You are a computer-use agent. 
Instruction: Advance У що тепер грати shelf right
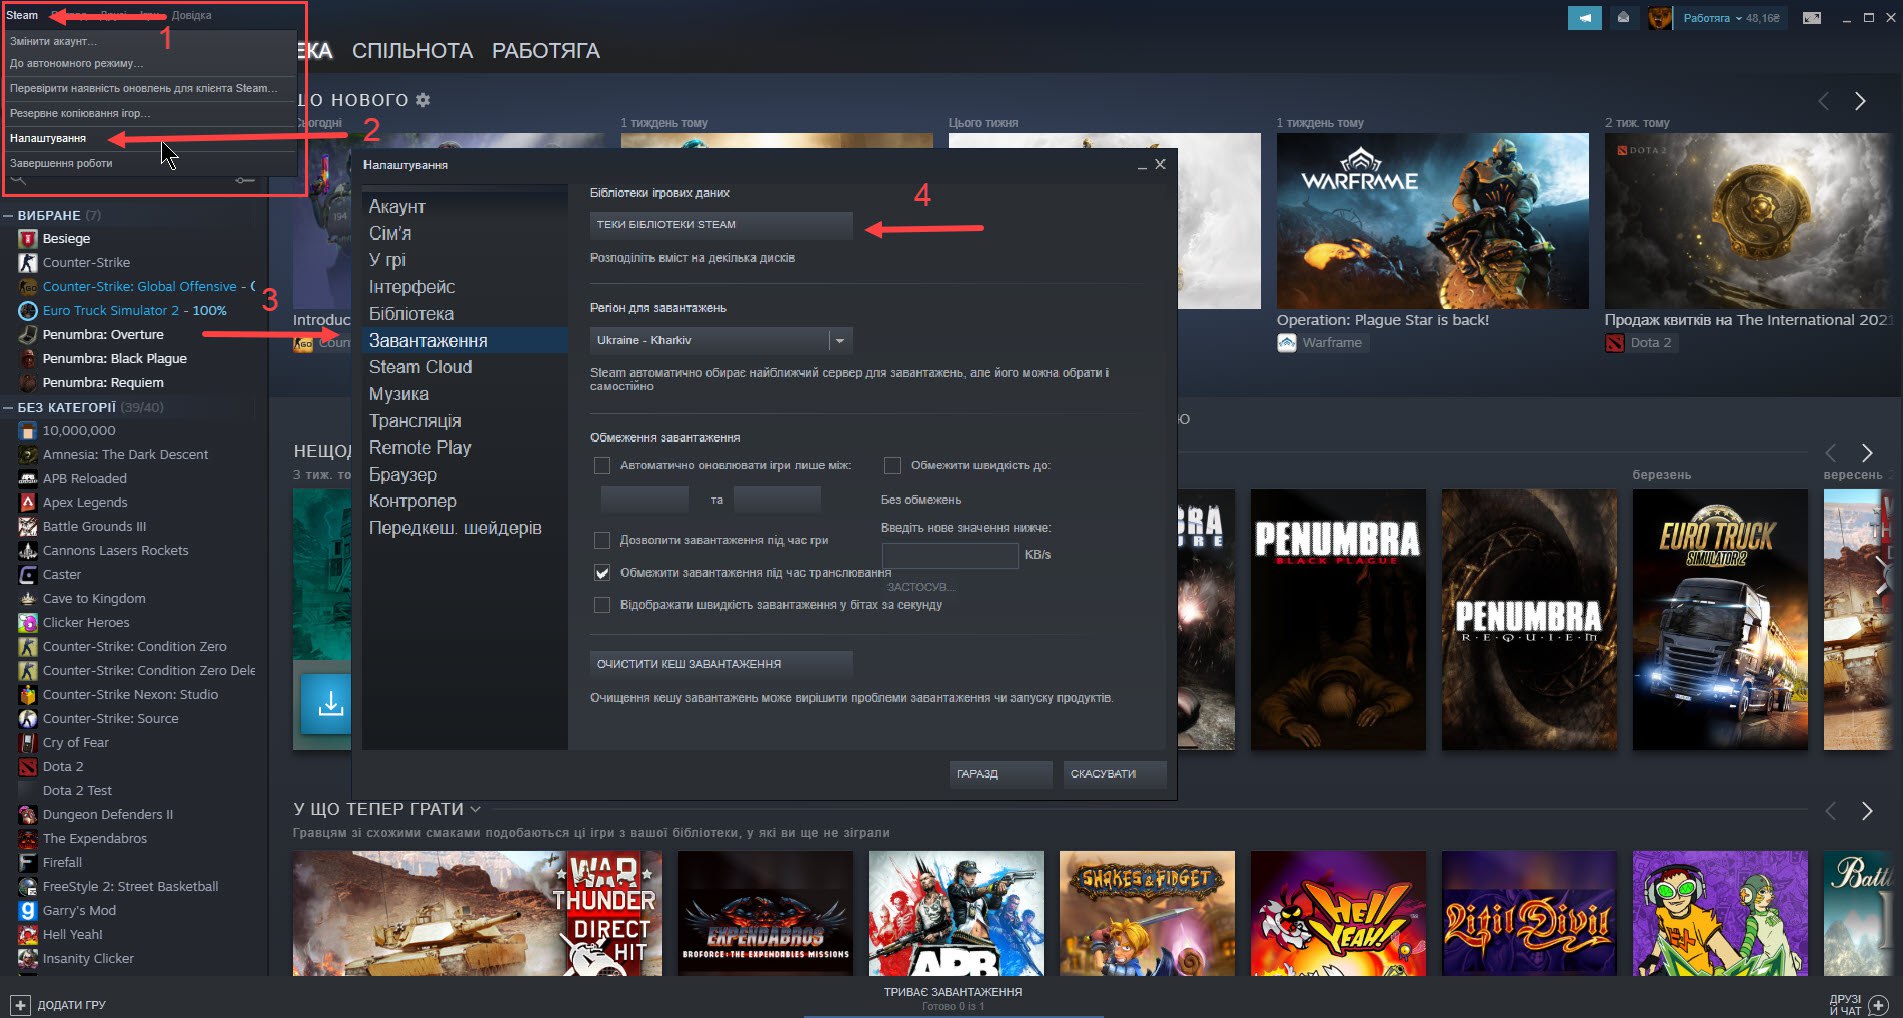[1866, 811]
